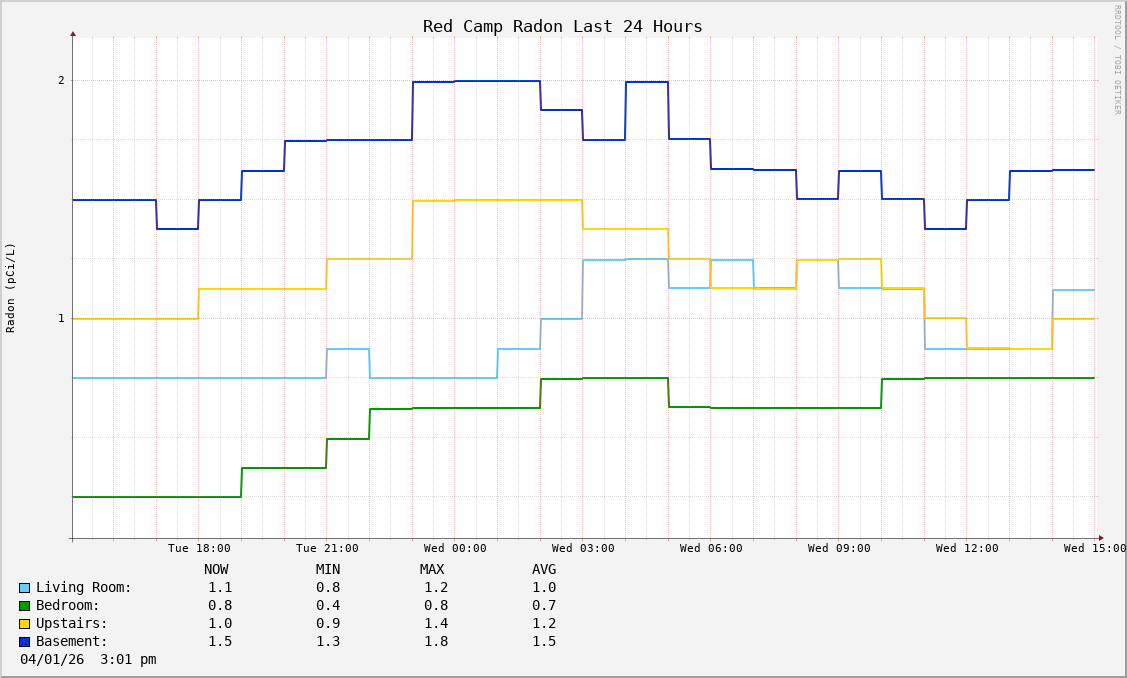This screenshot has height=678, width=1127.
Task: Click the 'Wed 12:00' x-axis label
Action: tap(967, 548)
